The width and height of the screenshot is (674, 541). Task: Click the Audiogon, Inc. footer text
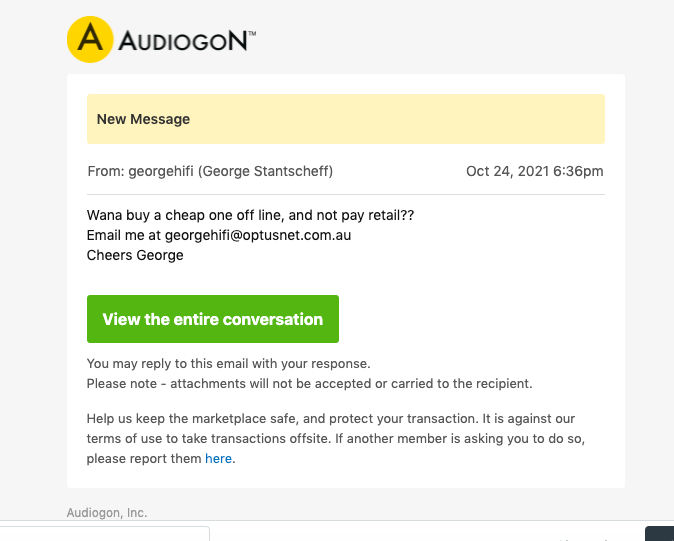pyautogui.click(x=107, y=513)
